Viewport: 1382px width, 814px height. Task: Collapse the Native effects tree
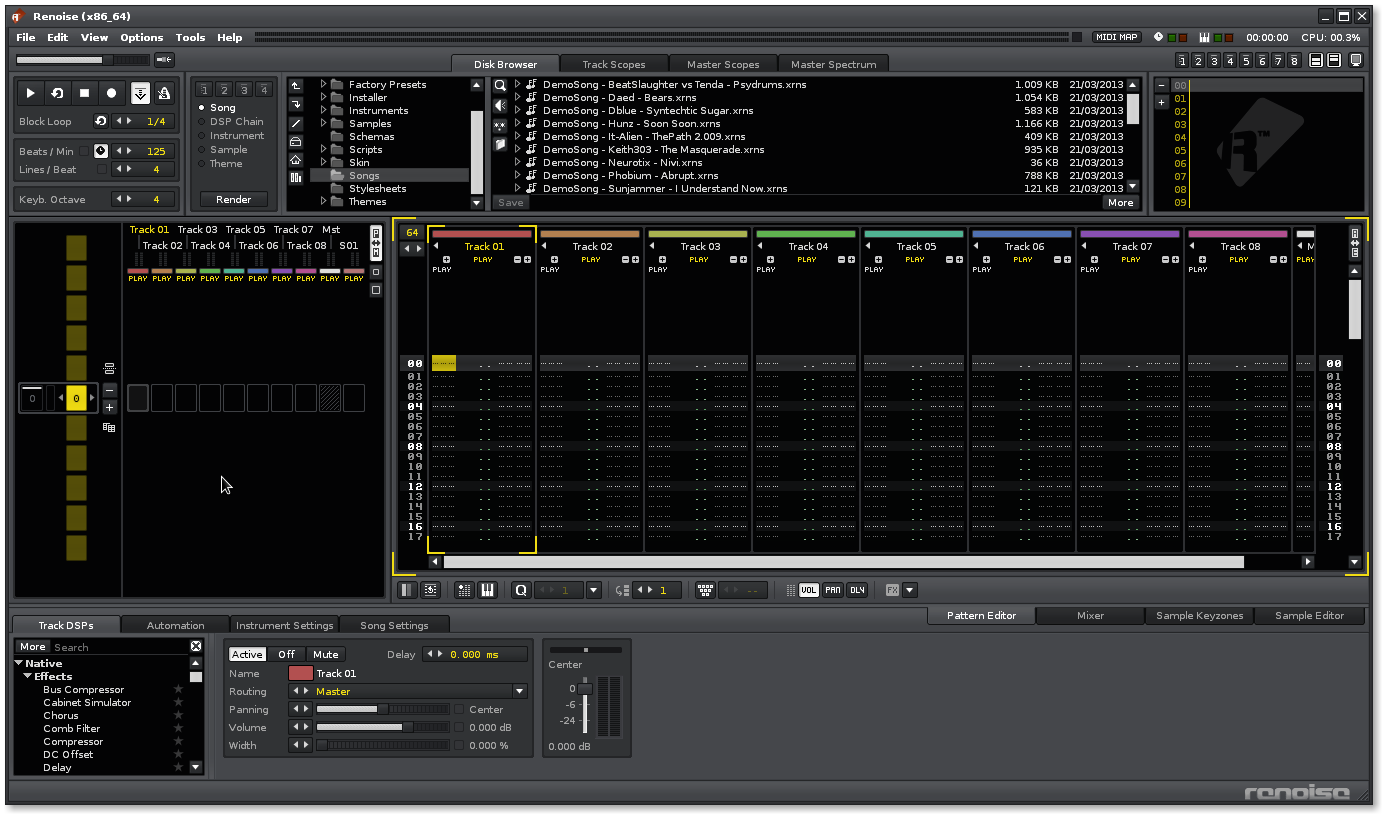coord(19,663)
